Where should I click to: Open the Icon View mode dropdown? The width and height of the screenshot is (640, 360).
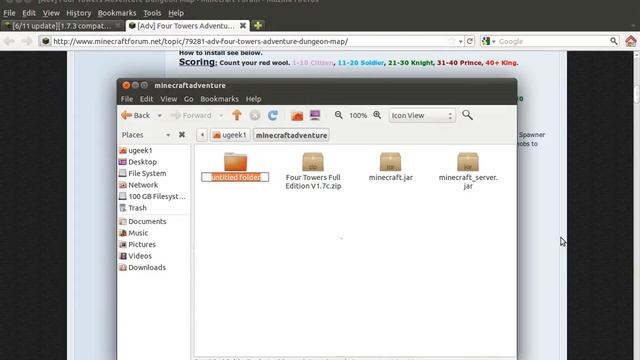(422, 116)
